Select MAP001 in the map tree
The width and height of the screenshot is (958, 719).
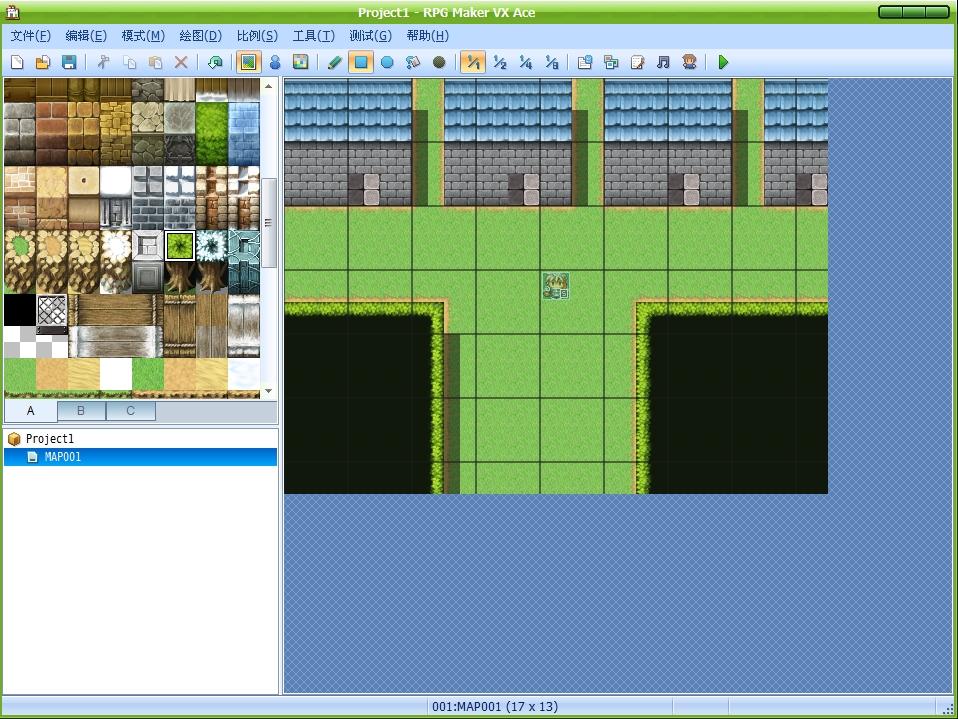click(141, 457)
